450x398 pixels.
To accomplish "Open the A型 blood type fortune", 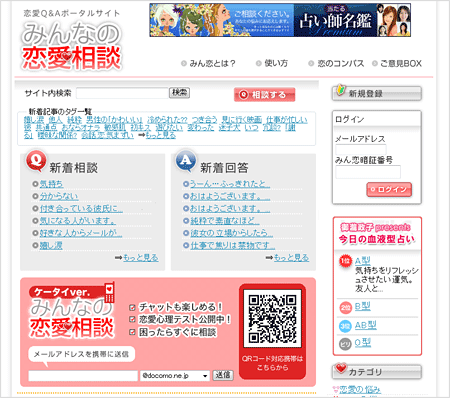I will tap(363, 261).
